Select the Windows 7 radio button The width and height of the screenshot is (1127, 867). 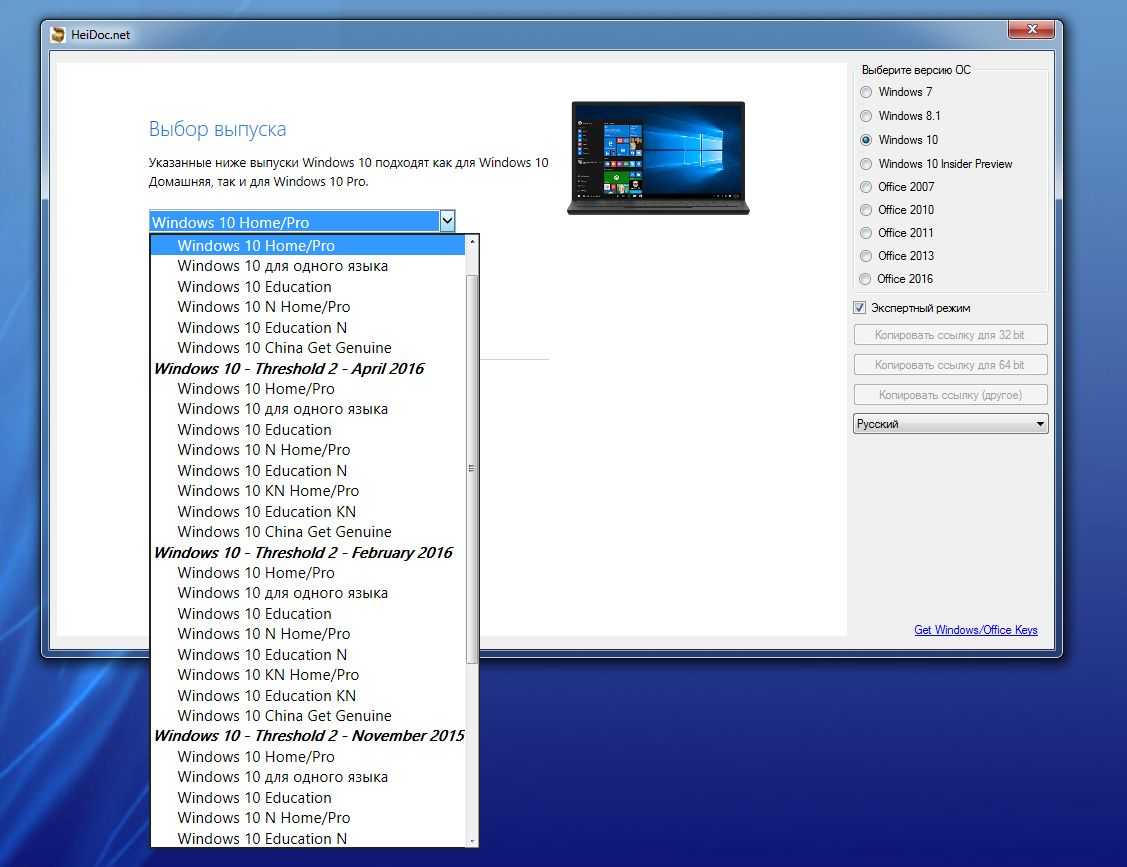tap(866, 92)
